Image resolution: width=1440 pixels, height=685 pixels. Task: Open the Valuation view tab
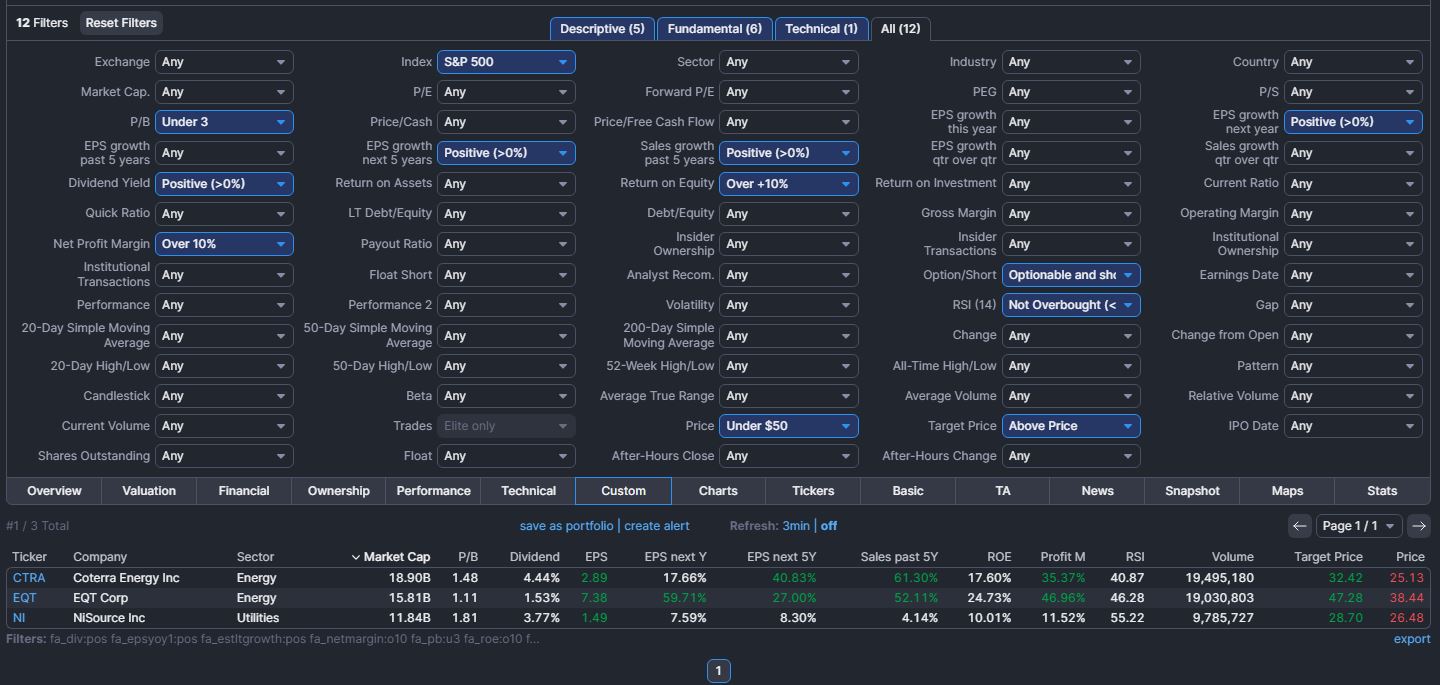[149, 491]
